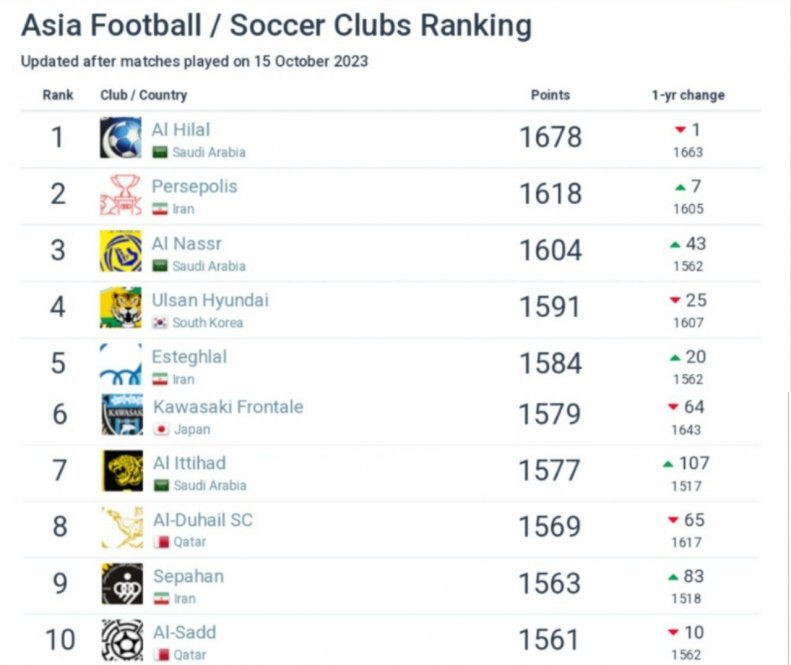The image size is (791, 665).
Task: Click the Ulsan Hyundai tiger logo
Action: point(120,308)
